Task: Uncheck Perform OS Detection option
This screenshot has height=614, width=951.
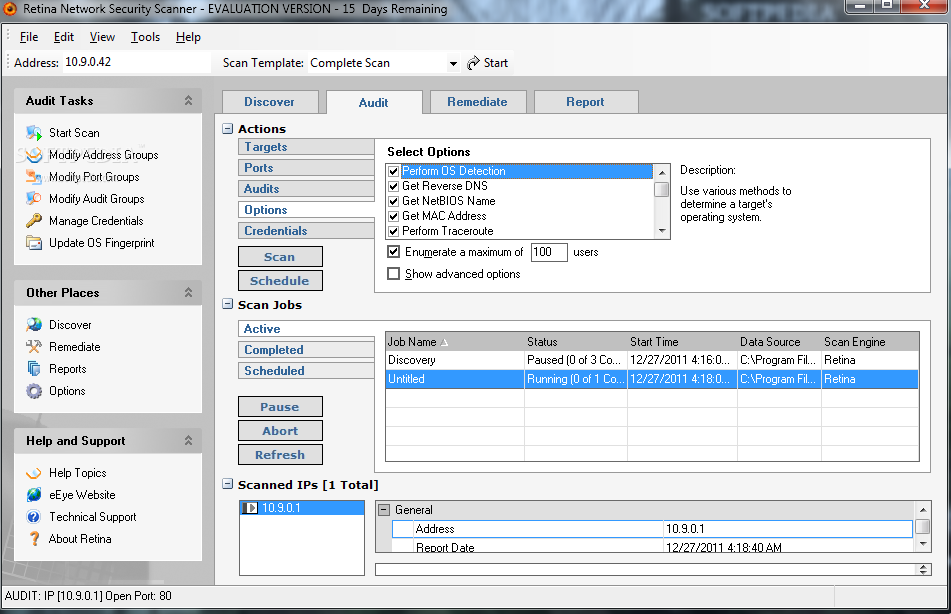Action: [x=394, y=171]
